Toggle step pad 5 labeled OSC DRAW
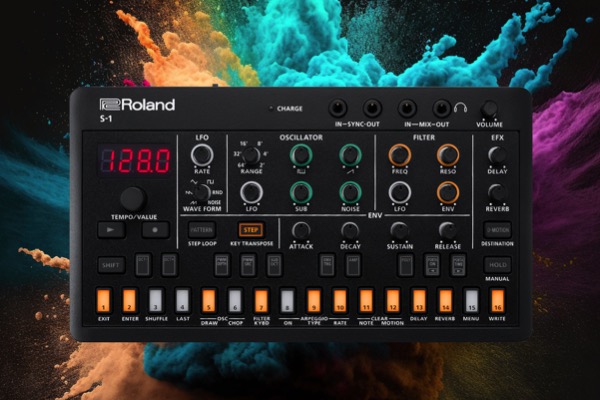 coord(209,300)
